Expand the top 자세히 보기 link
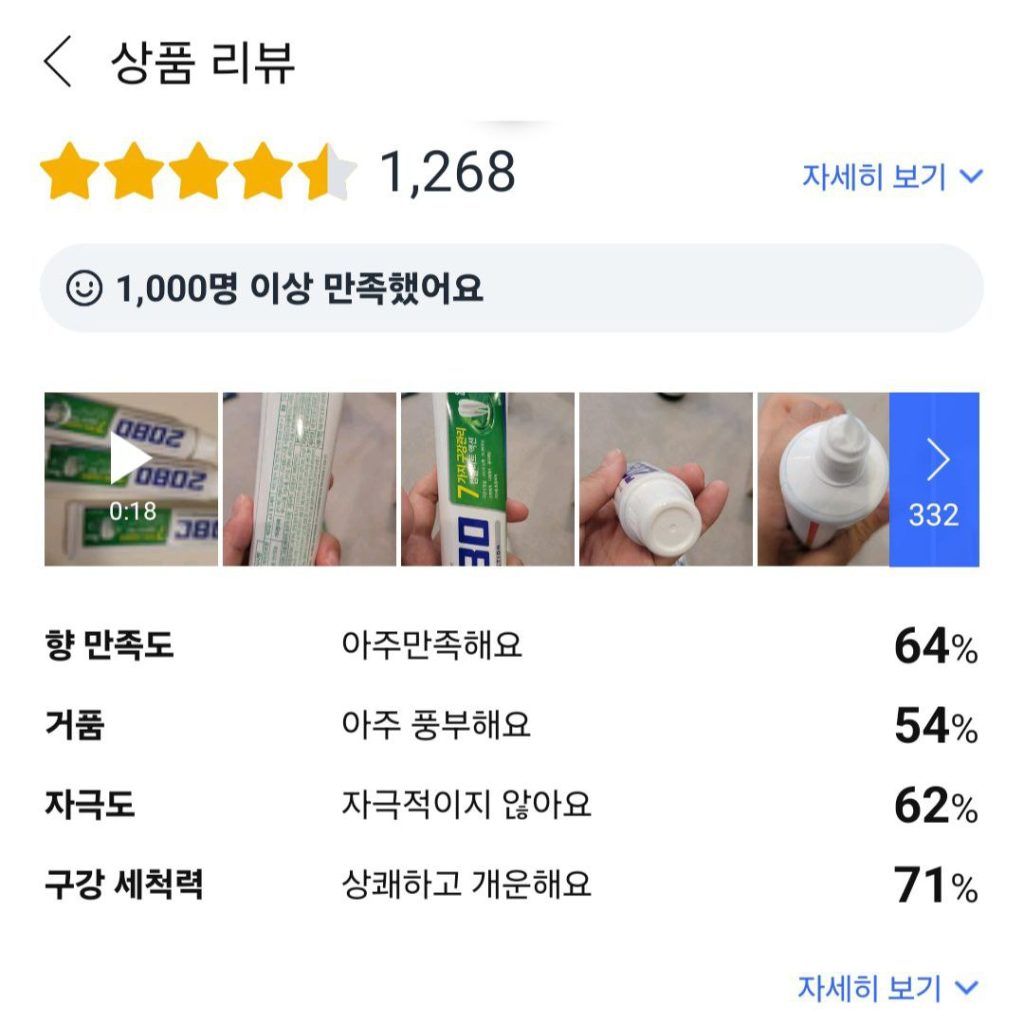 pyautogui.click(x=874, y=177)
